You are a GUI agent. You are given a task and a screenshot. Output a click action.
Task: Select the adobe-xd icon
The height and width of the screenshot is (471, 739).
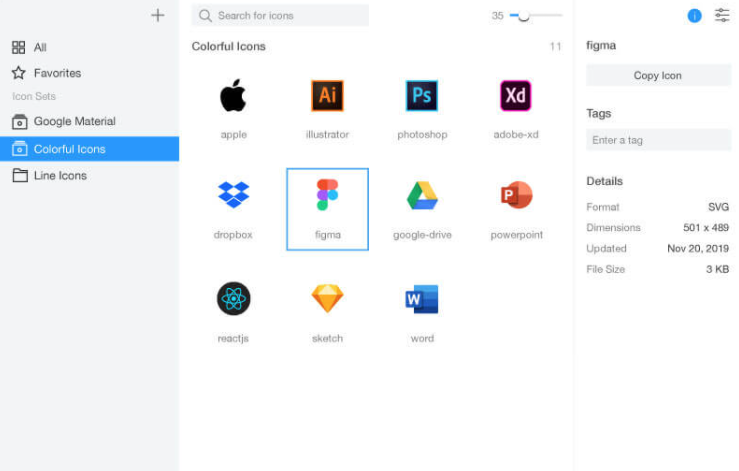click(x=516, y=96)
